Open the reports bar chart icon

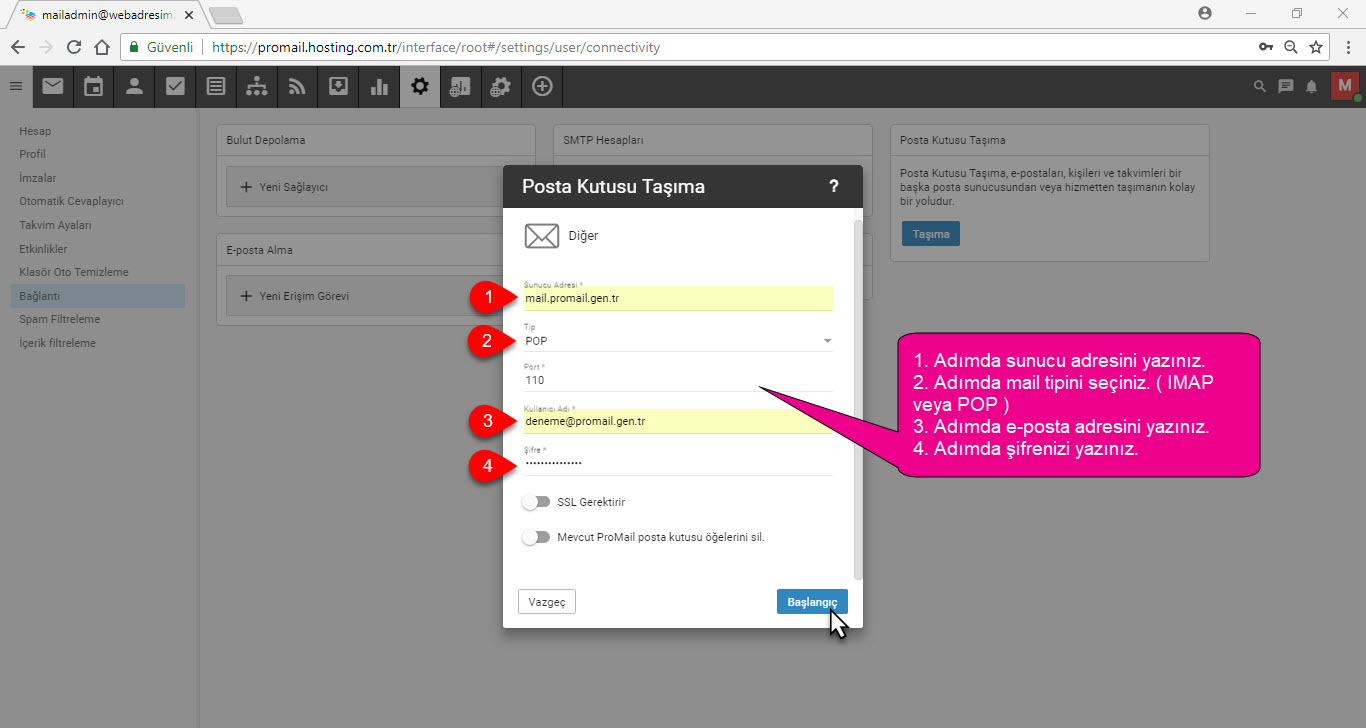[379, 87]
